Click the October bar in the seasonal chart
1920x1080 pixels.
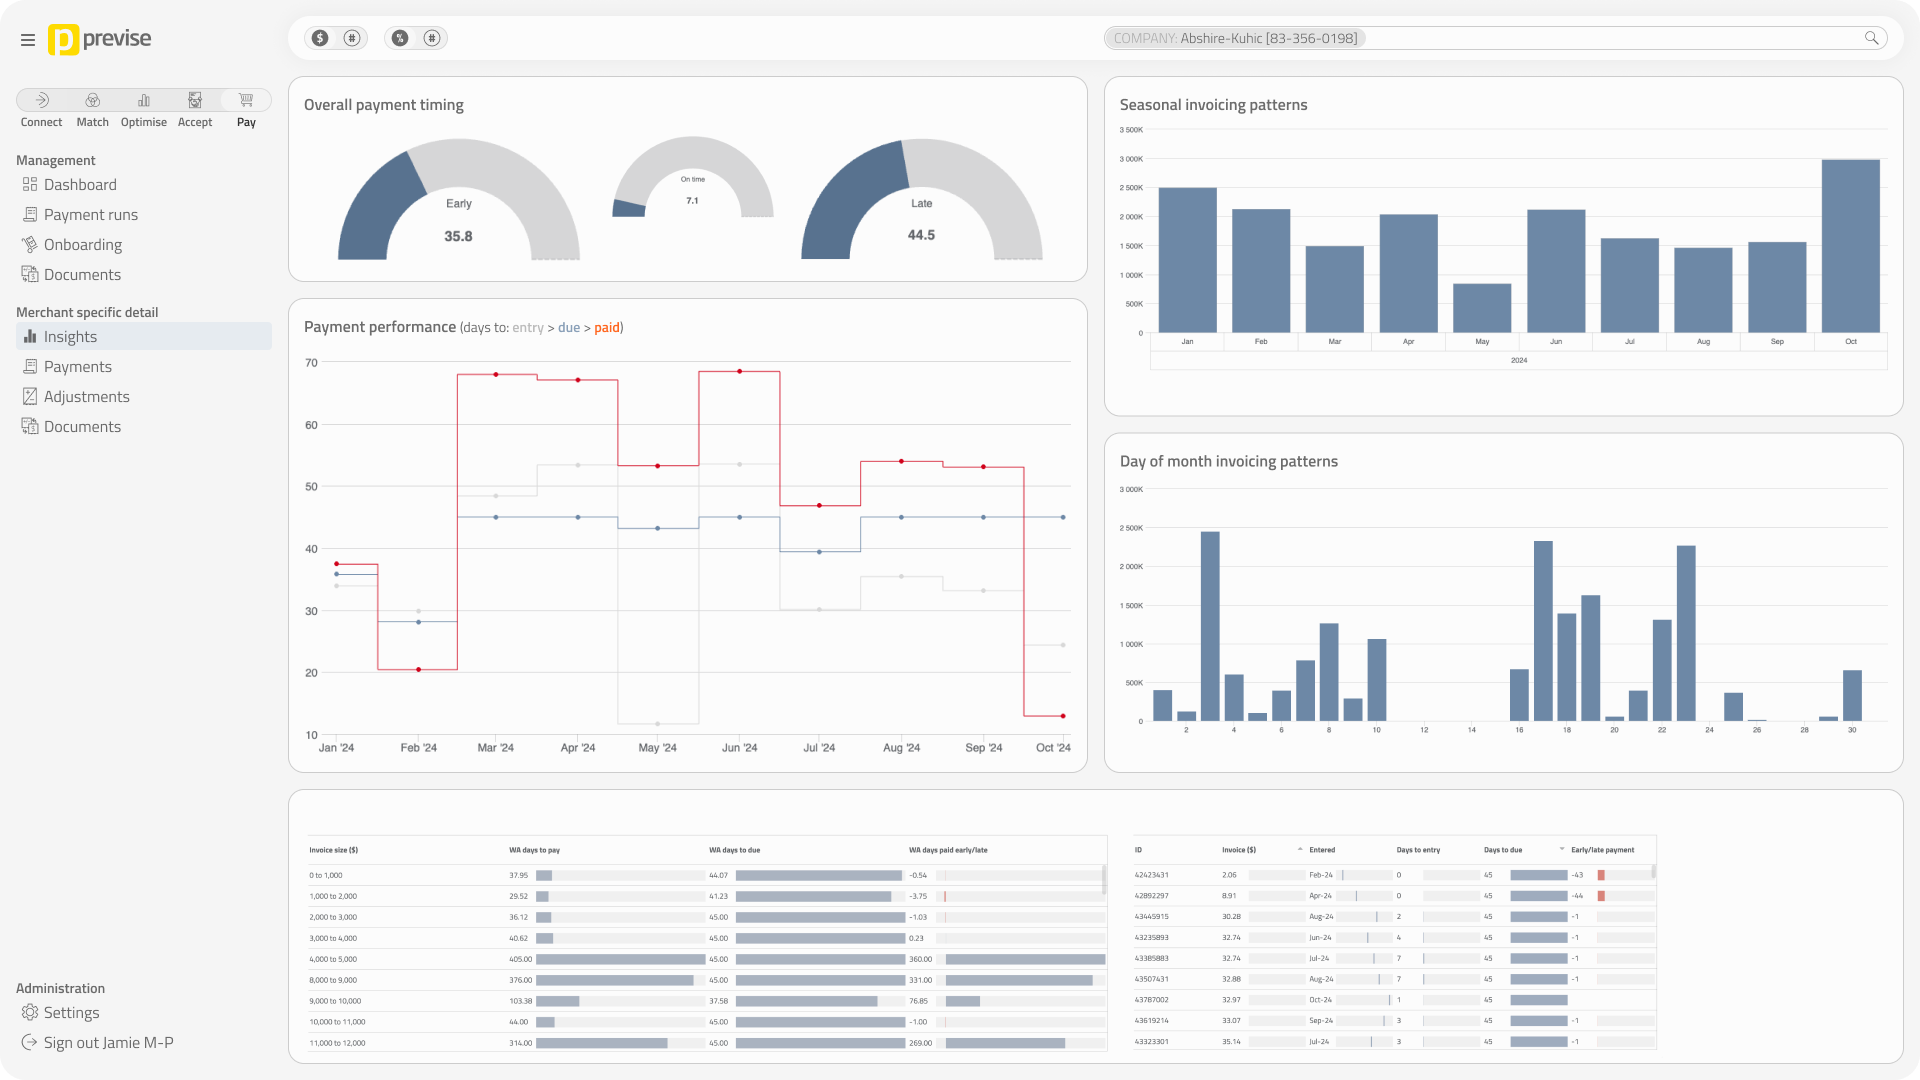click(x=1850, y=246)
